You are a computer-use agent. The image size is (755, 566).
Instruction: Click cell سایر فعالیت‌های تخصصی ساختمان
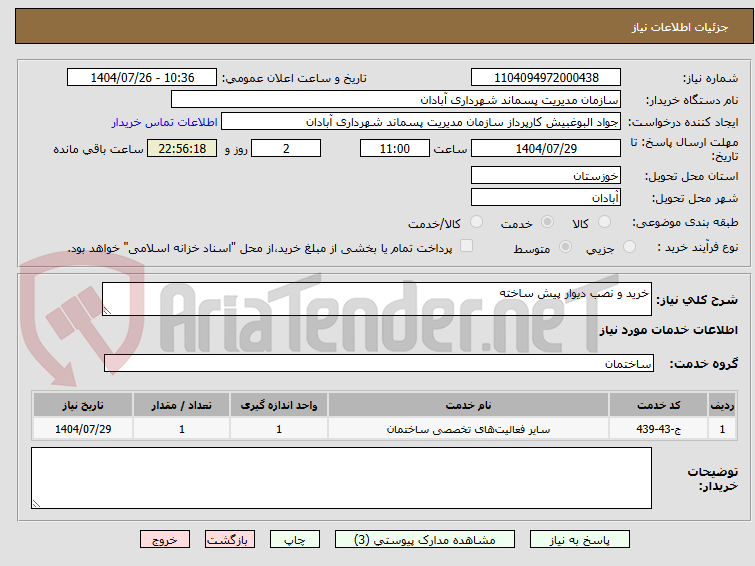tap(469, 429)
